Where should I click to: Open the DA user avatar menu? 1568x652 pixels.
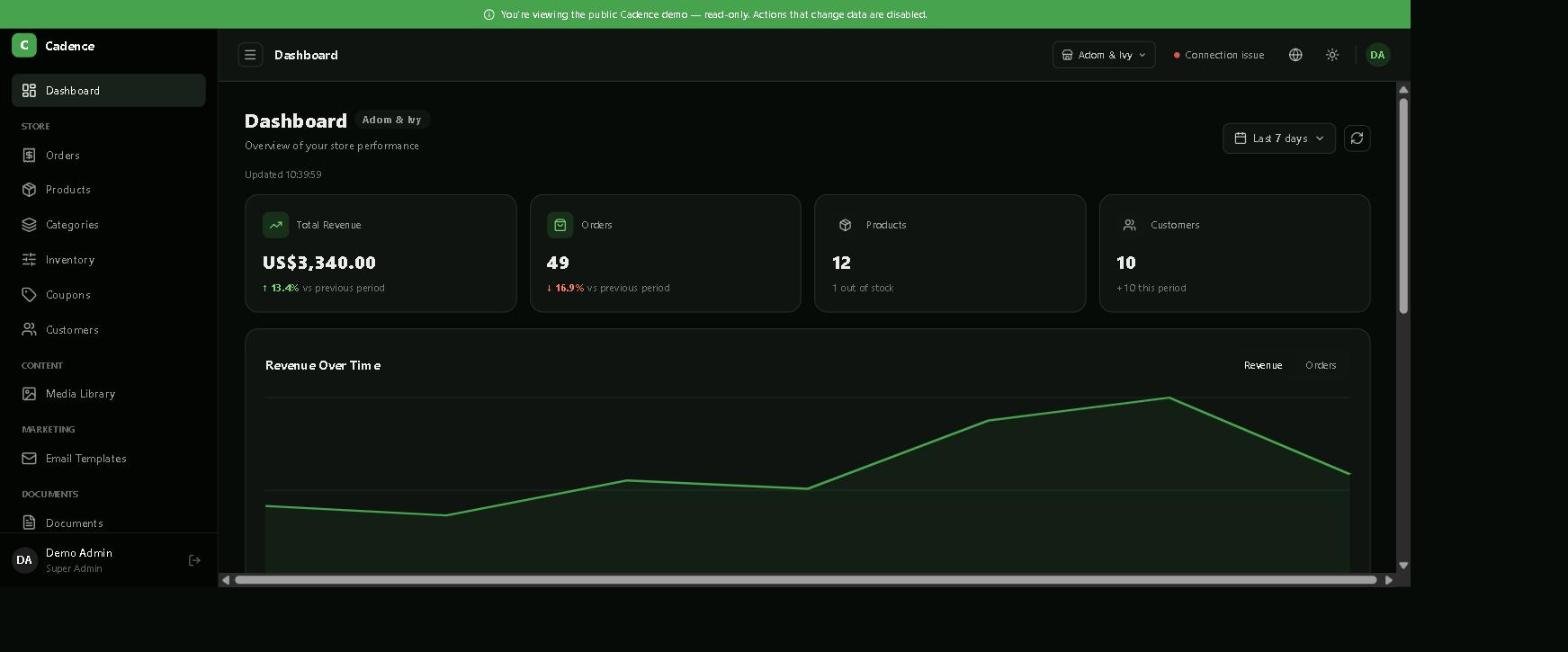tap(1377, 55)
